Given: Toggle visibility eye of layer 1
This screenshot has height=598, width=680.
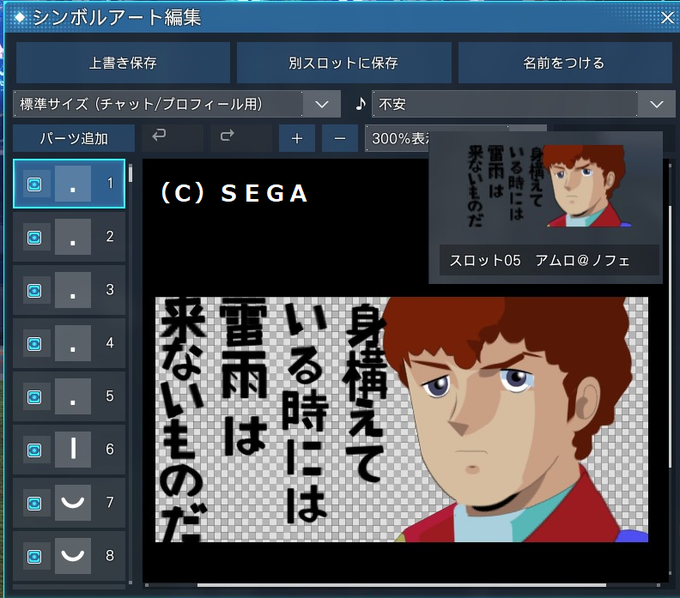Looking at the screenshot, I should pos(34,184).
